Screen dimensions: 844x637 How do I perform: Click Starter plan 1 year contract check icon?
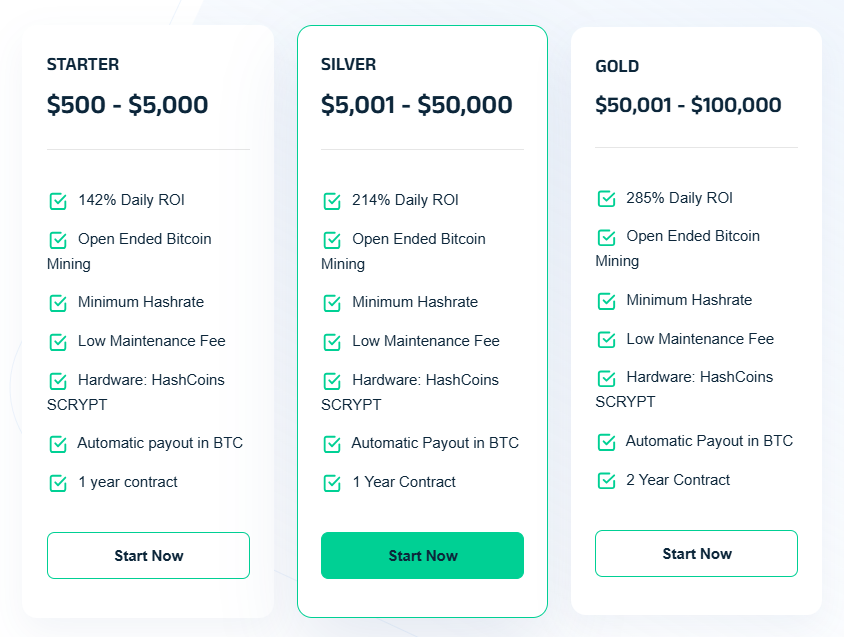pyautogui.click(x=58, y=483)
